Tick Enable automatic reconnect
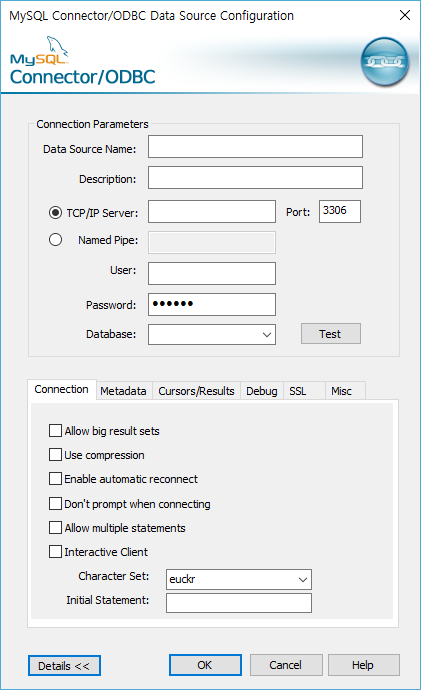 (x=55, y=478)
